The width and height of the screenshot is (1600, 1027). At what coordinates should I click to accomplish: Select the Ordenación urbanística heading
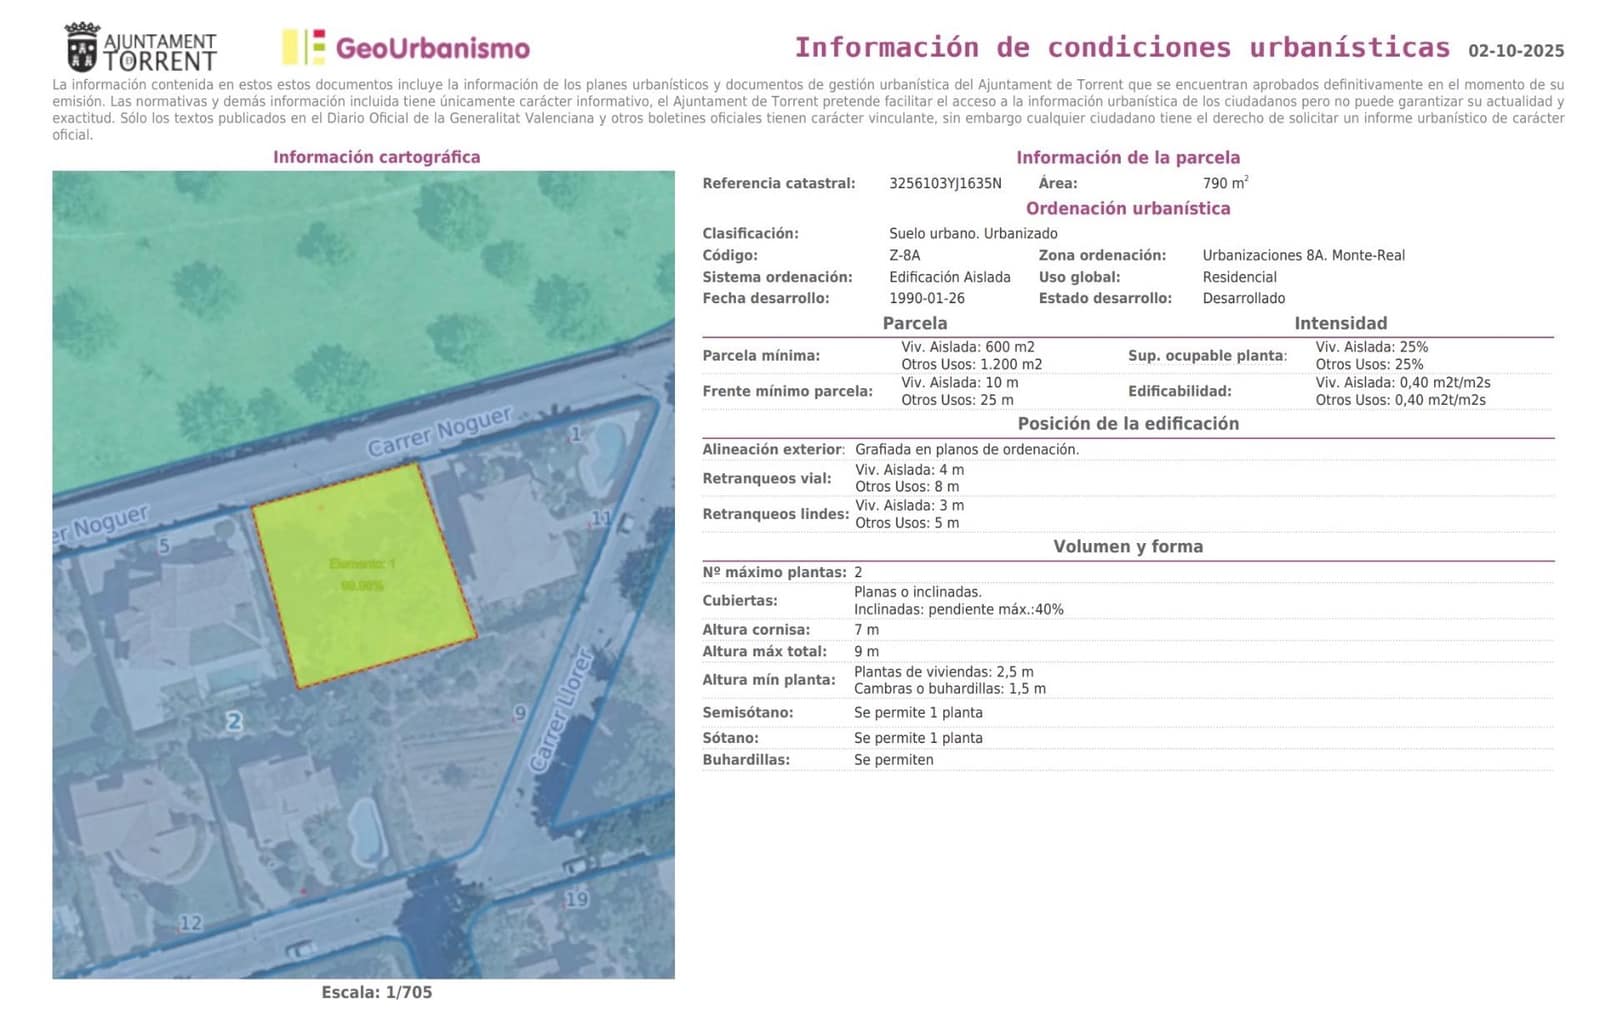[1129, 208]
